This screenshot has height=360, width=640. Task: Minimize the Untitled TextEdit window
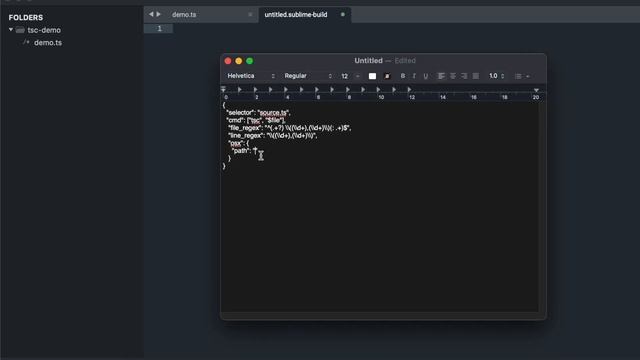239,61
